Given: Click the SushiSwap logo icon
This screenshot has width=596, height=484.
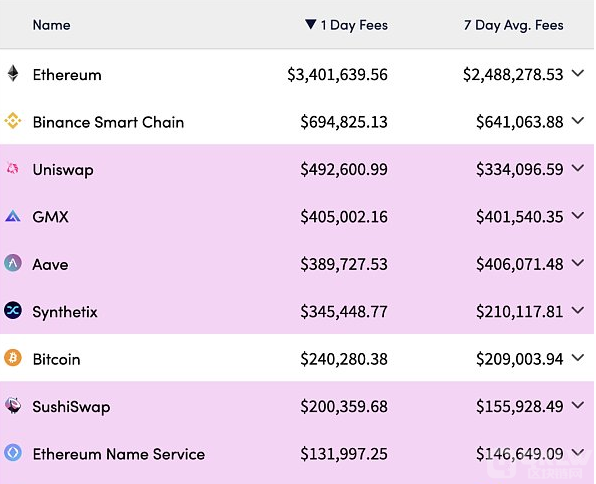Looking at the screenshot, I should pos(13,405).
